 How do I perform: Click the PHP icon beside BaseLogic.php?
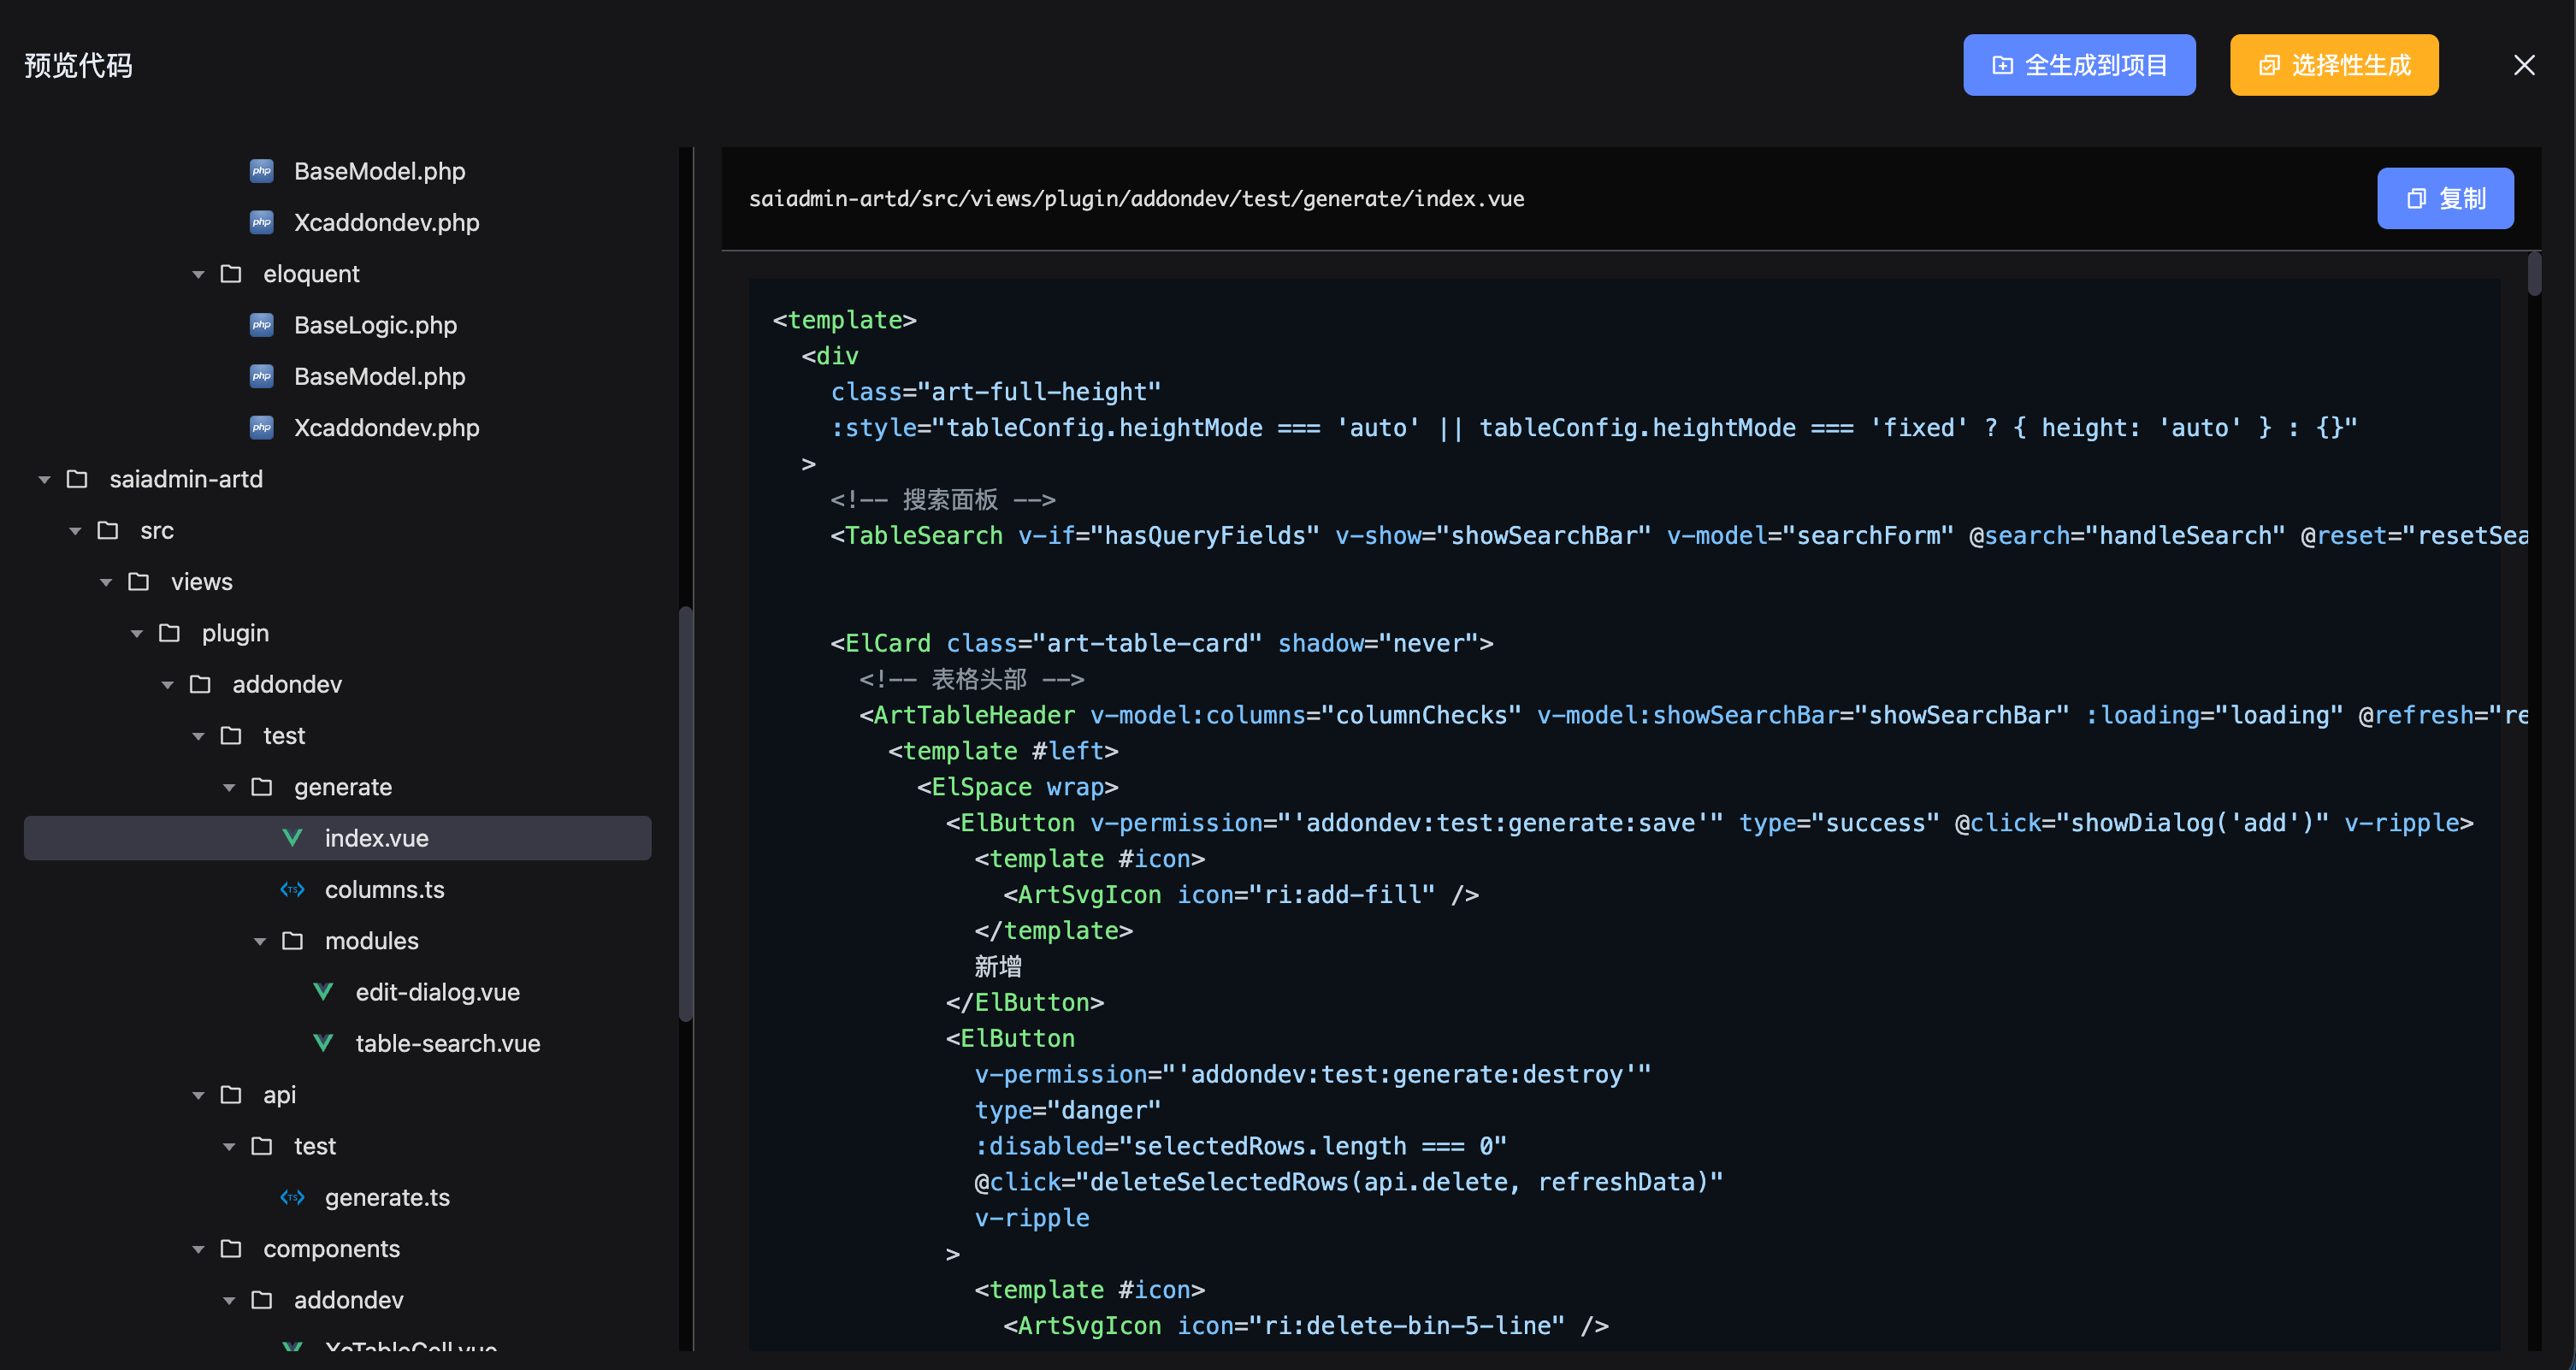point(261,325)
